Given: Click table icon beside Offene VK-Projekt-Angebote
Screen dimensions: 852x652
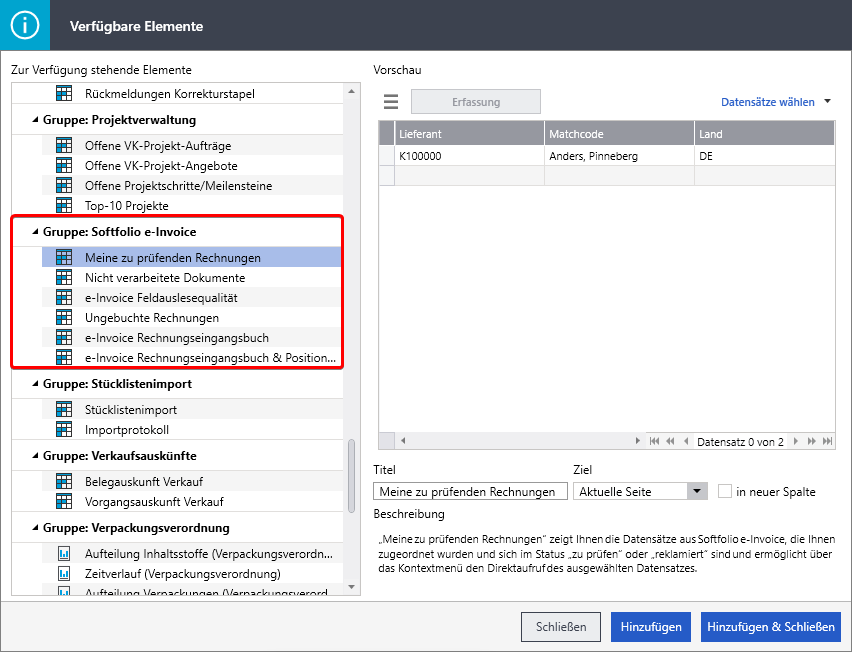Looking at the screenshot, I should (x=64, y=166).
